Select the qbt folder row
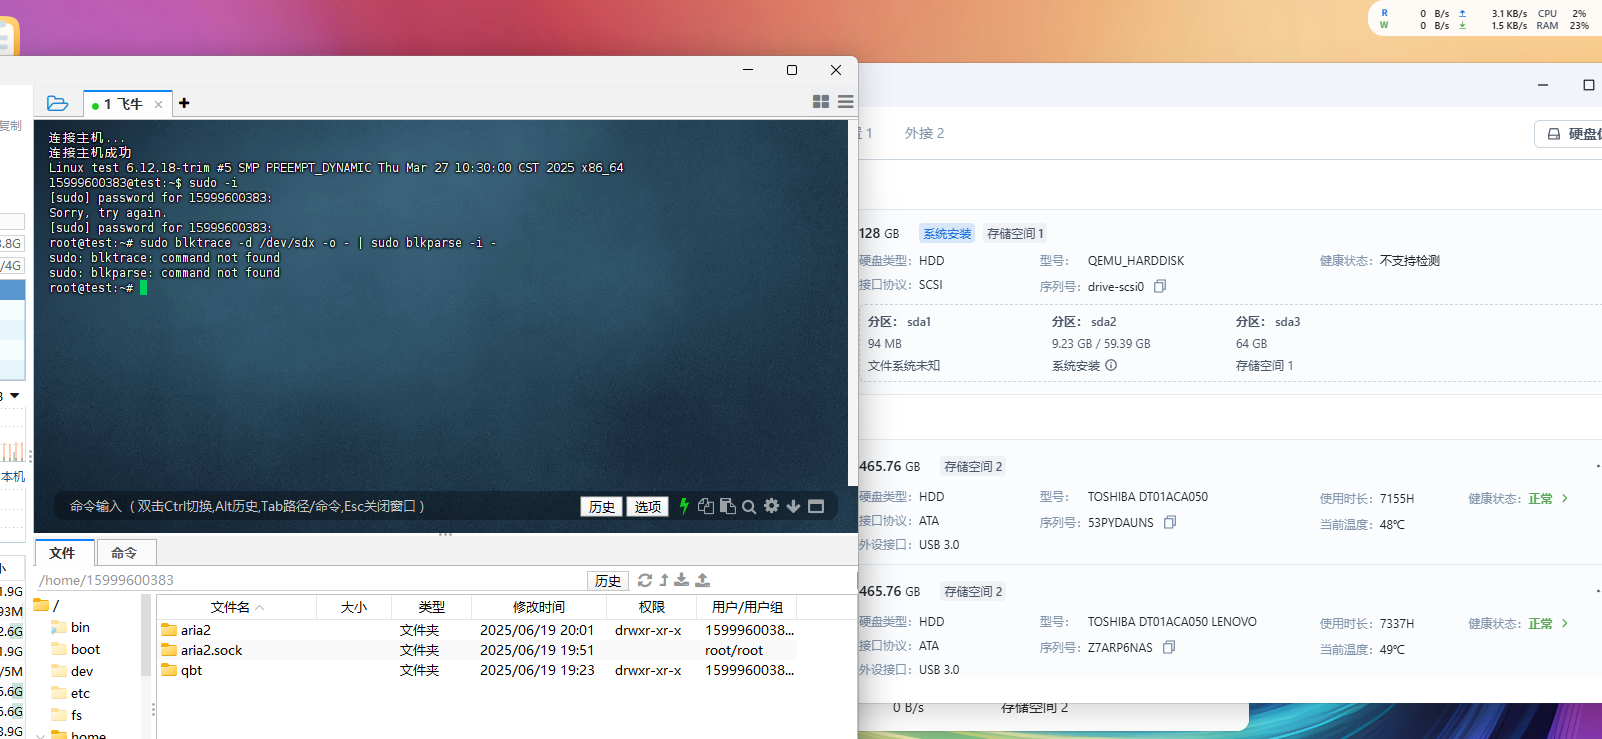Image resolution: width=1602 pixels, height=739 pixels. 477,670
